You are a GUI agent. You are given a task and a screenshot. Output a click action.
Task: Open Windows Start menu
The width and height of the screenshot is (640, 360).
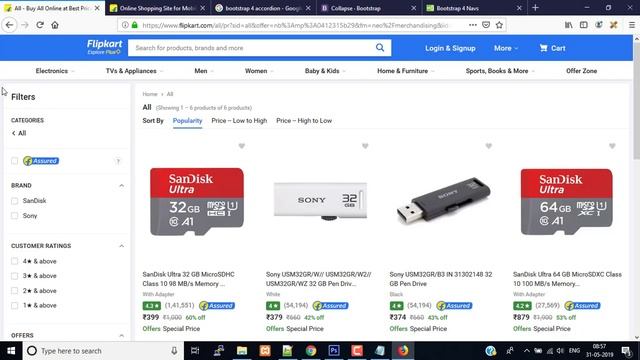coord(11,351)
